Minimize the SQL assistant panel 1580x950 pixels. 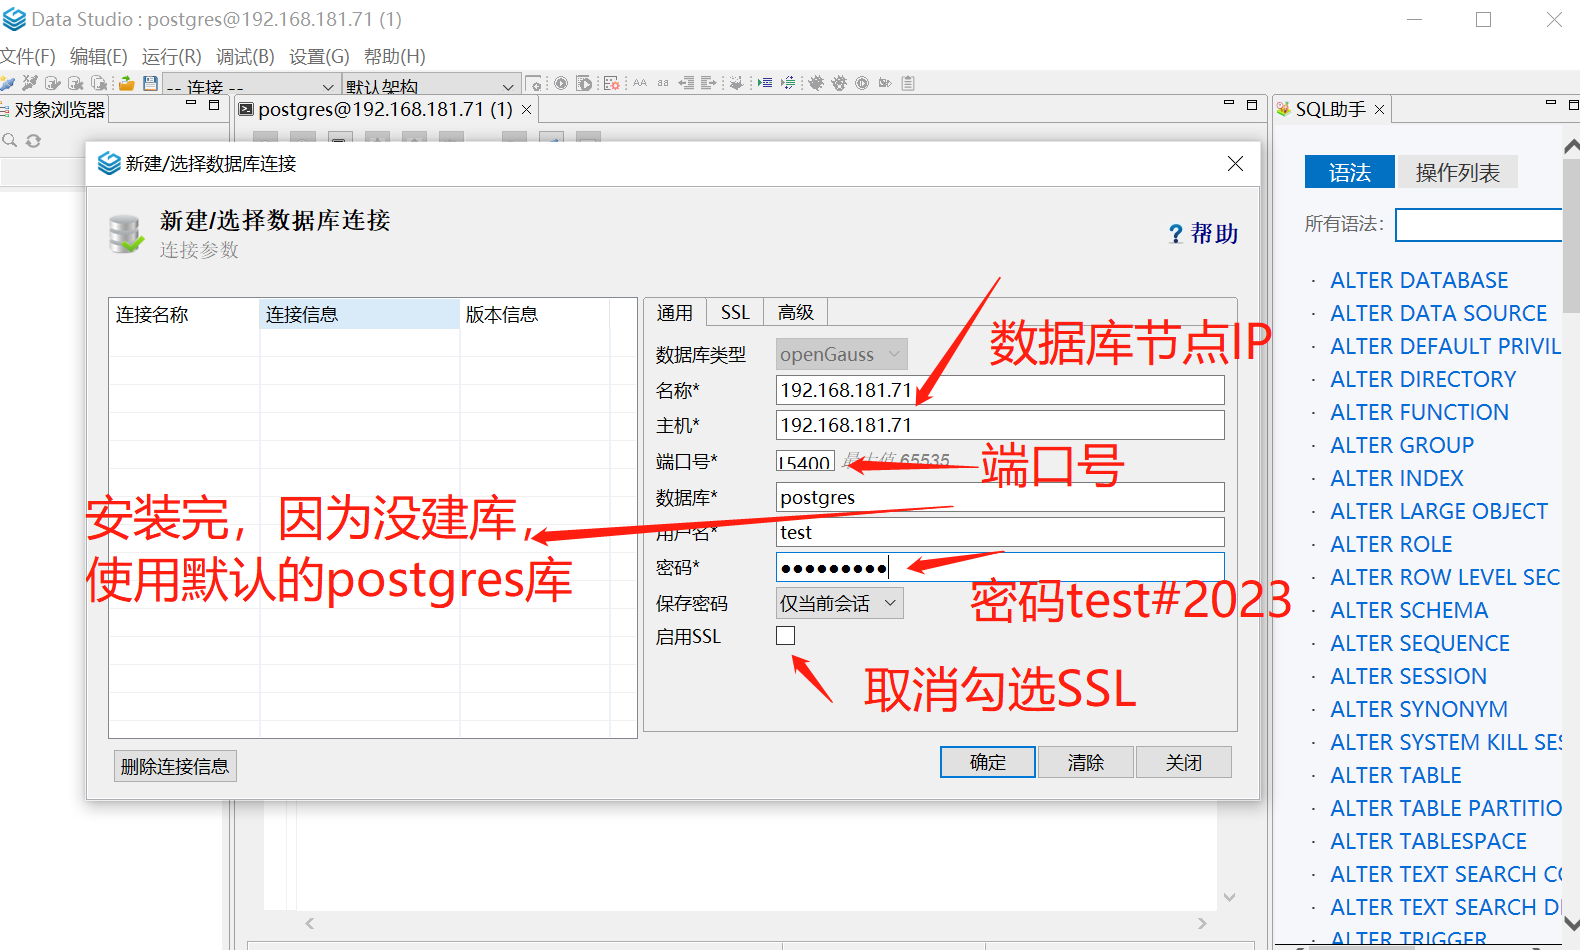pos(1551,103)
